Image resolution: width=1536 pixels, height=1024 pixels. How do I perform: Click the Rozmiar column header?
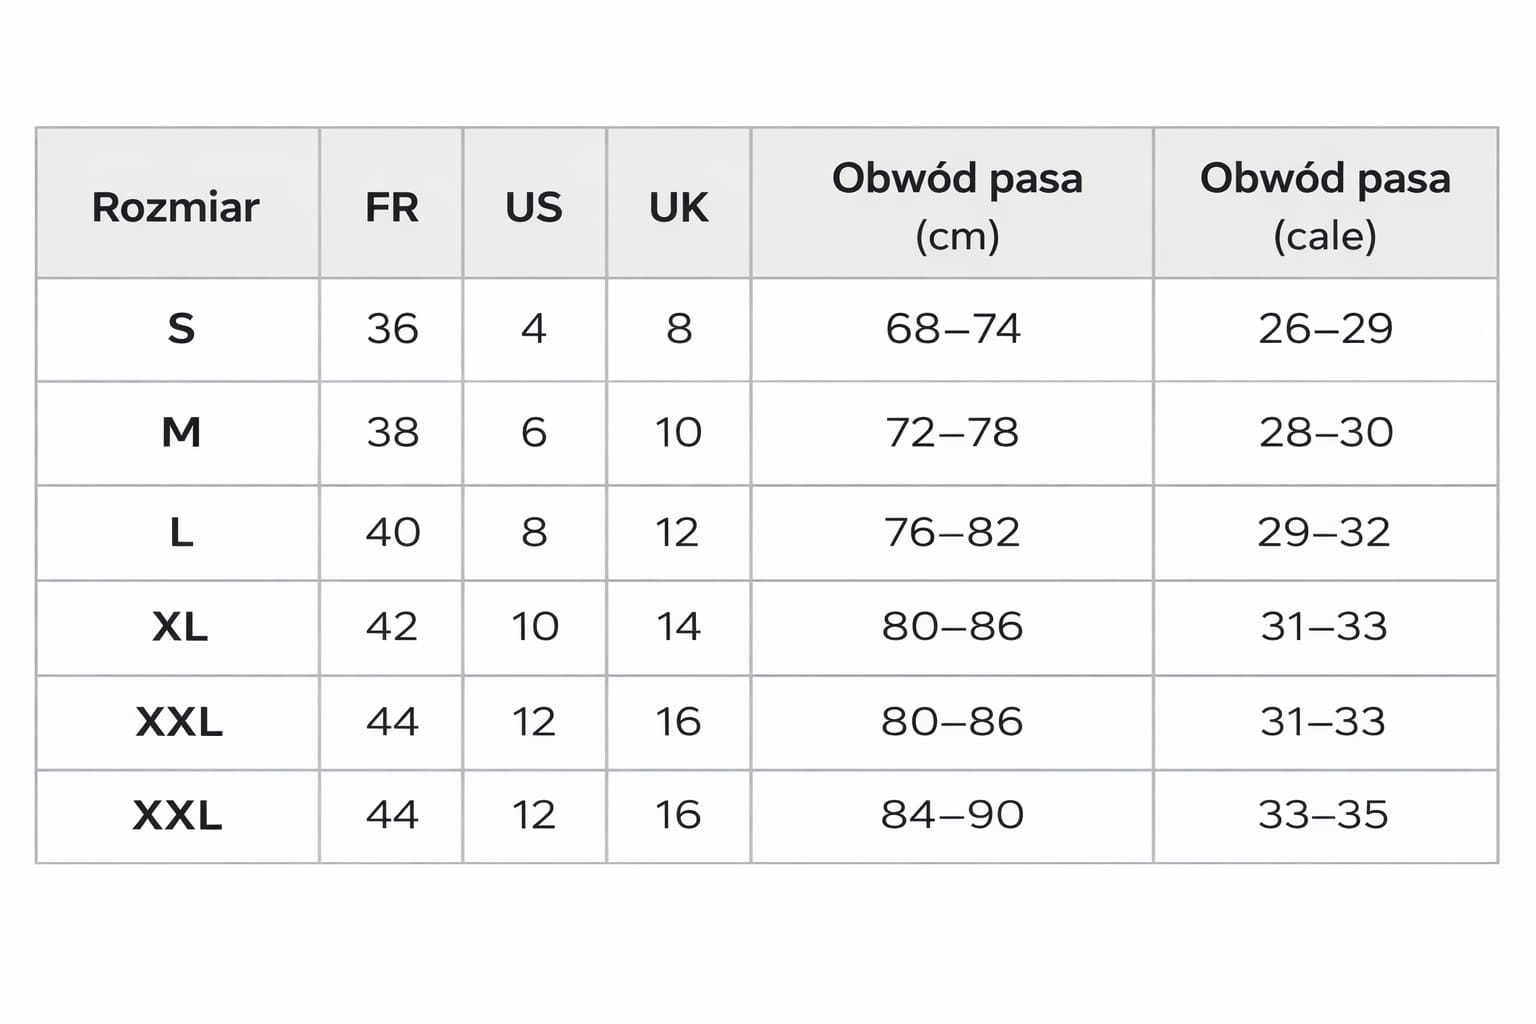click(176, 207)
